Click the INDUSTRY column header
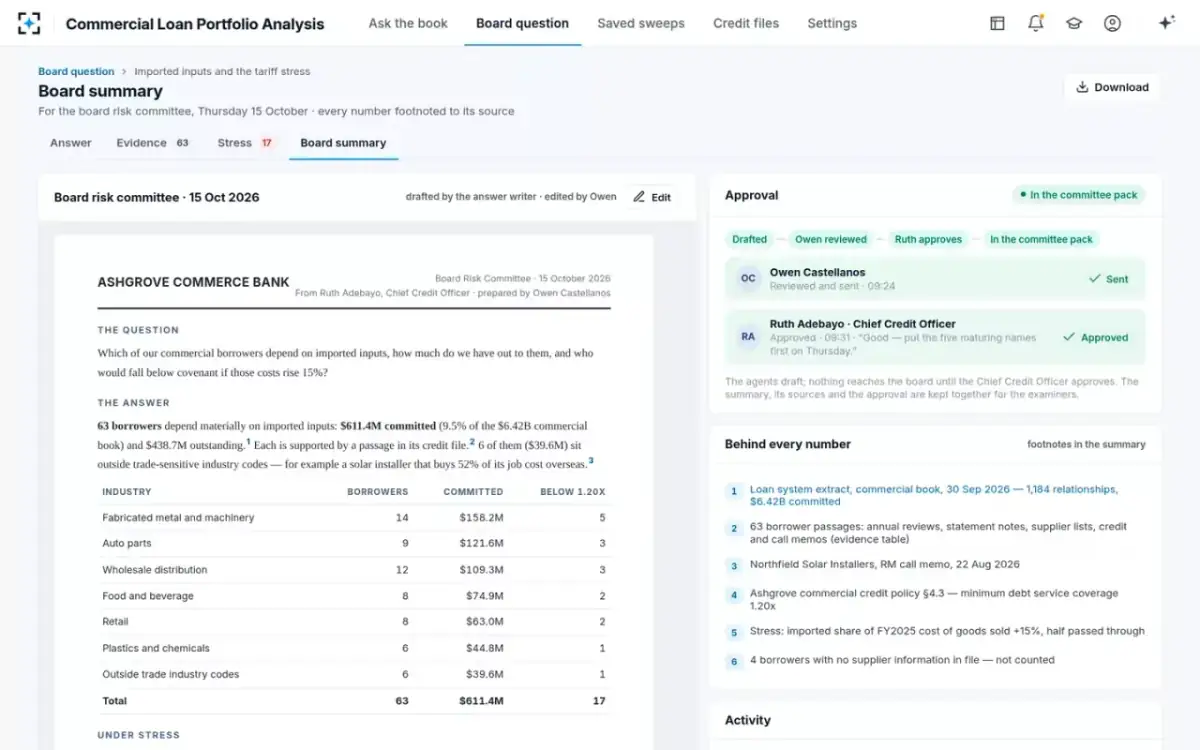This screenshot has height=750, width=1200. coord(127,492)
